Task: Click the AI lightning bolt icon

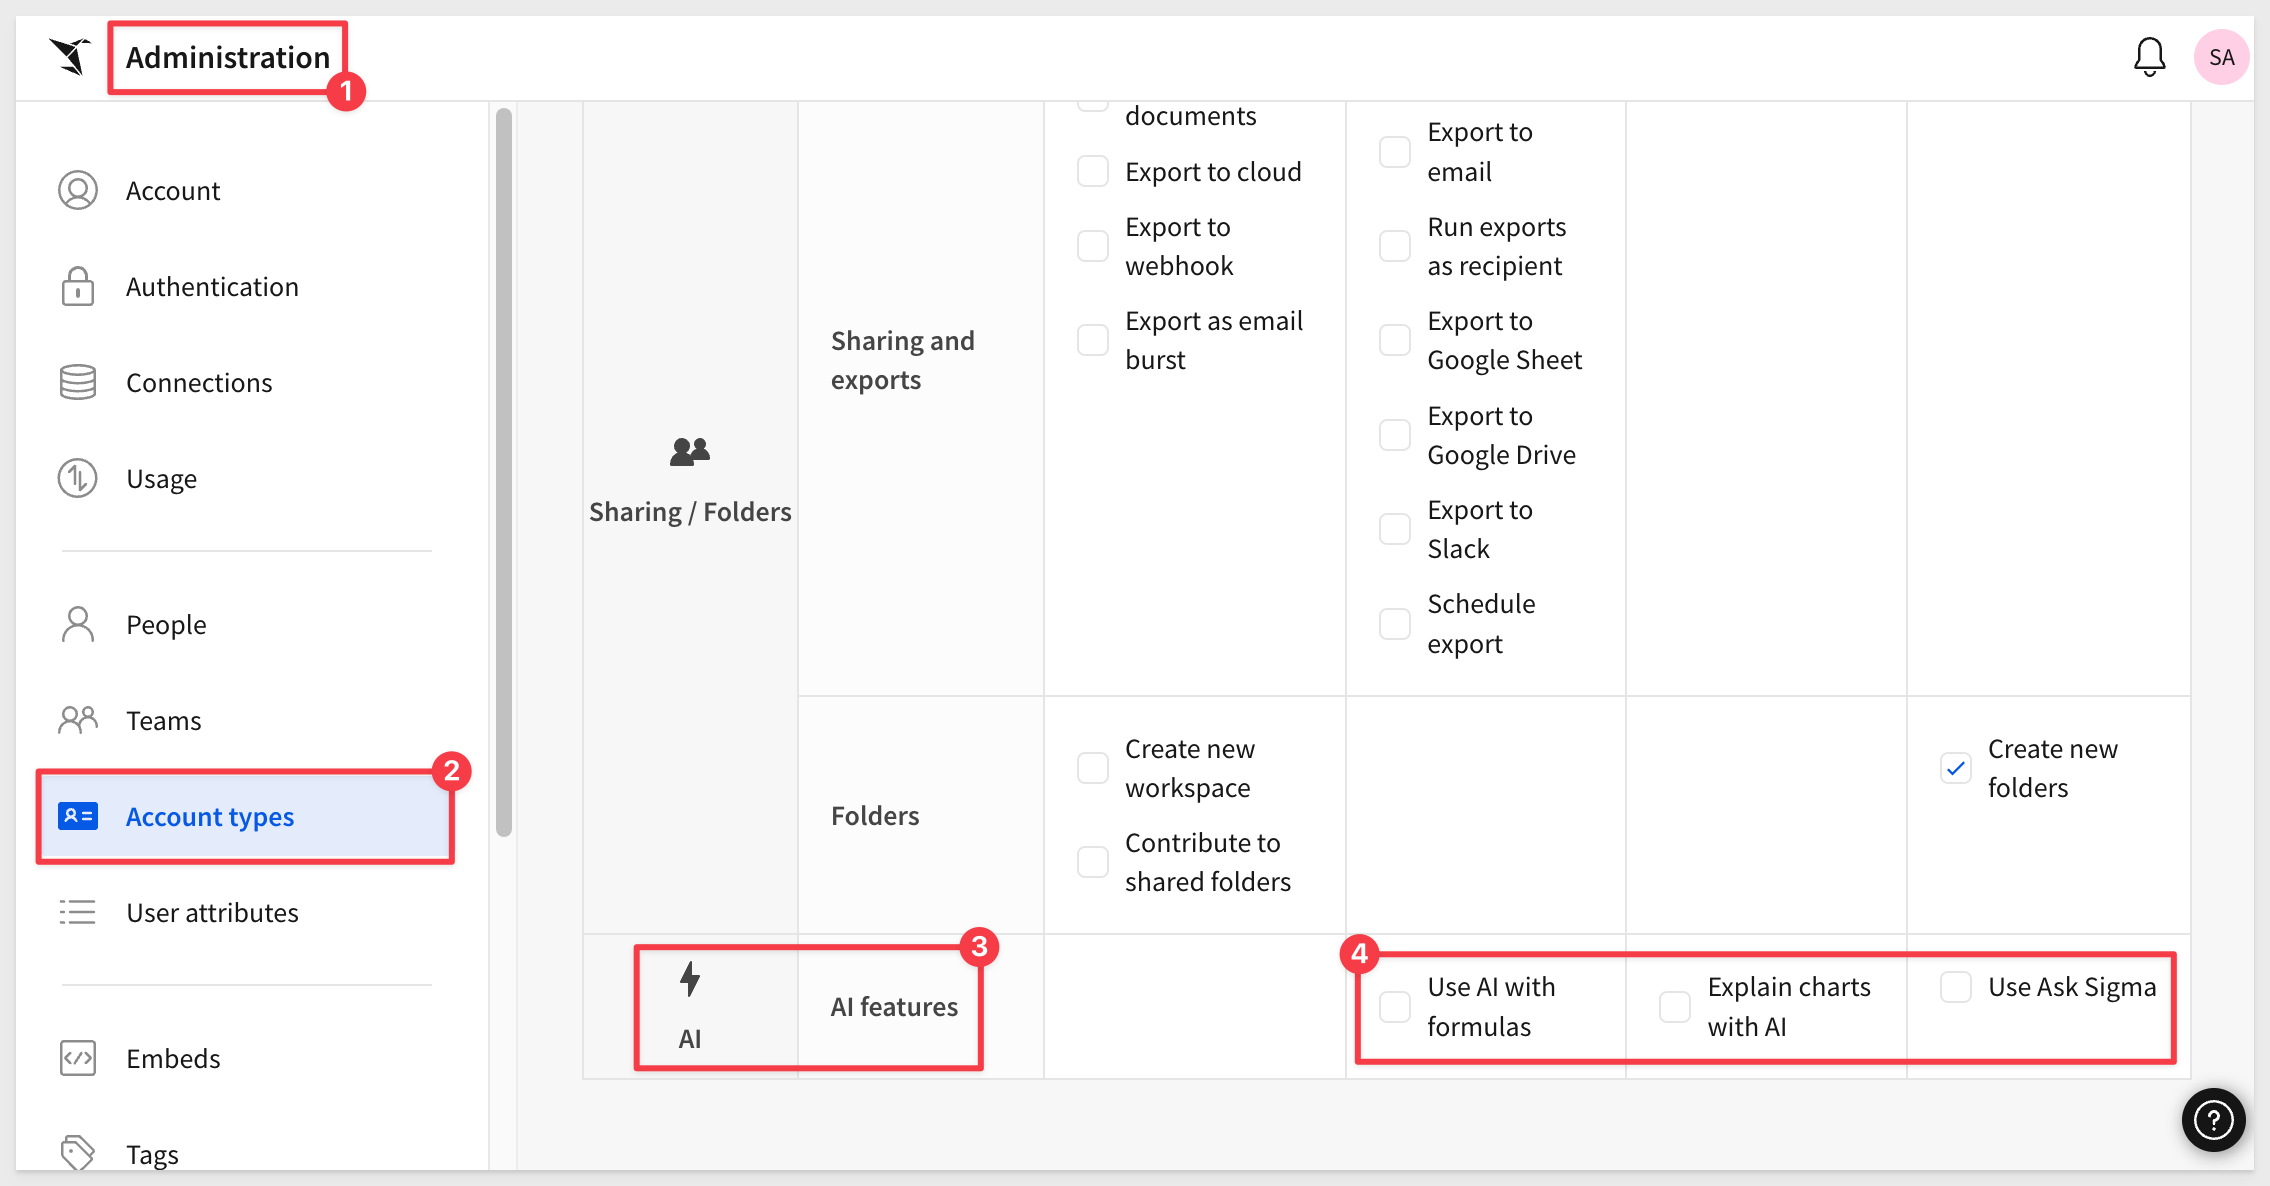Action: pyautogui.click(x=690, y=979)
